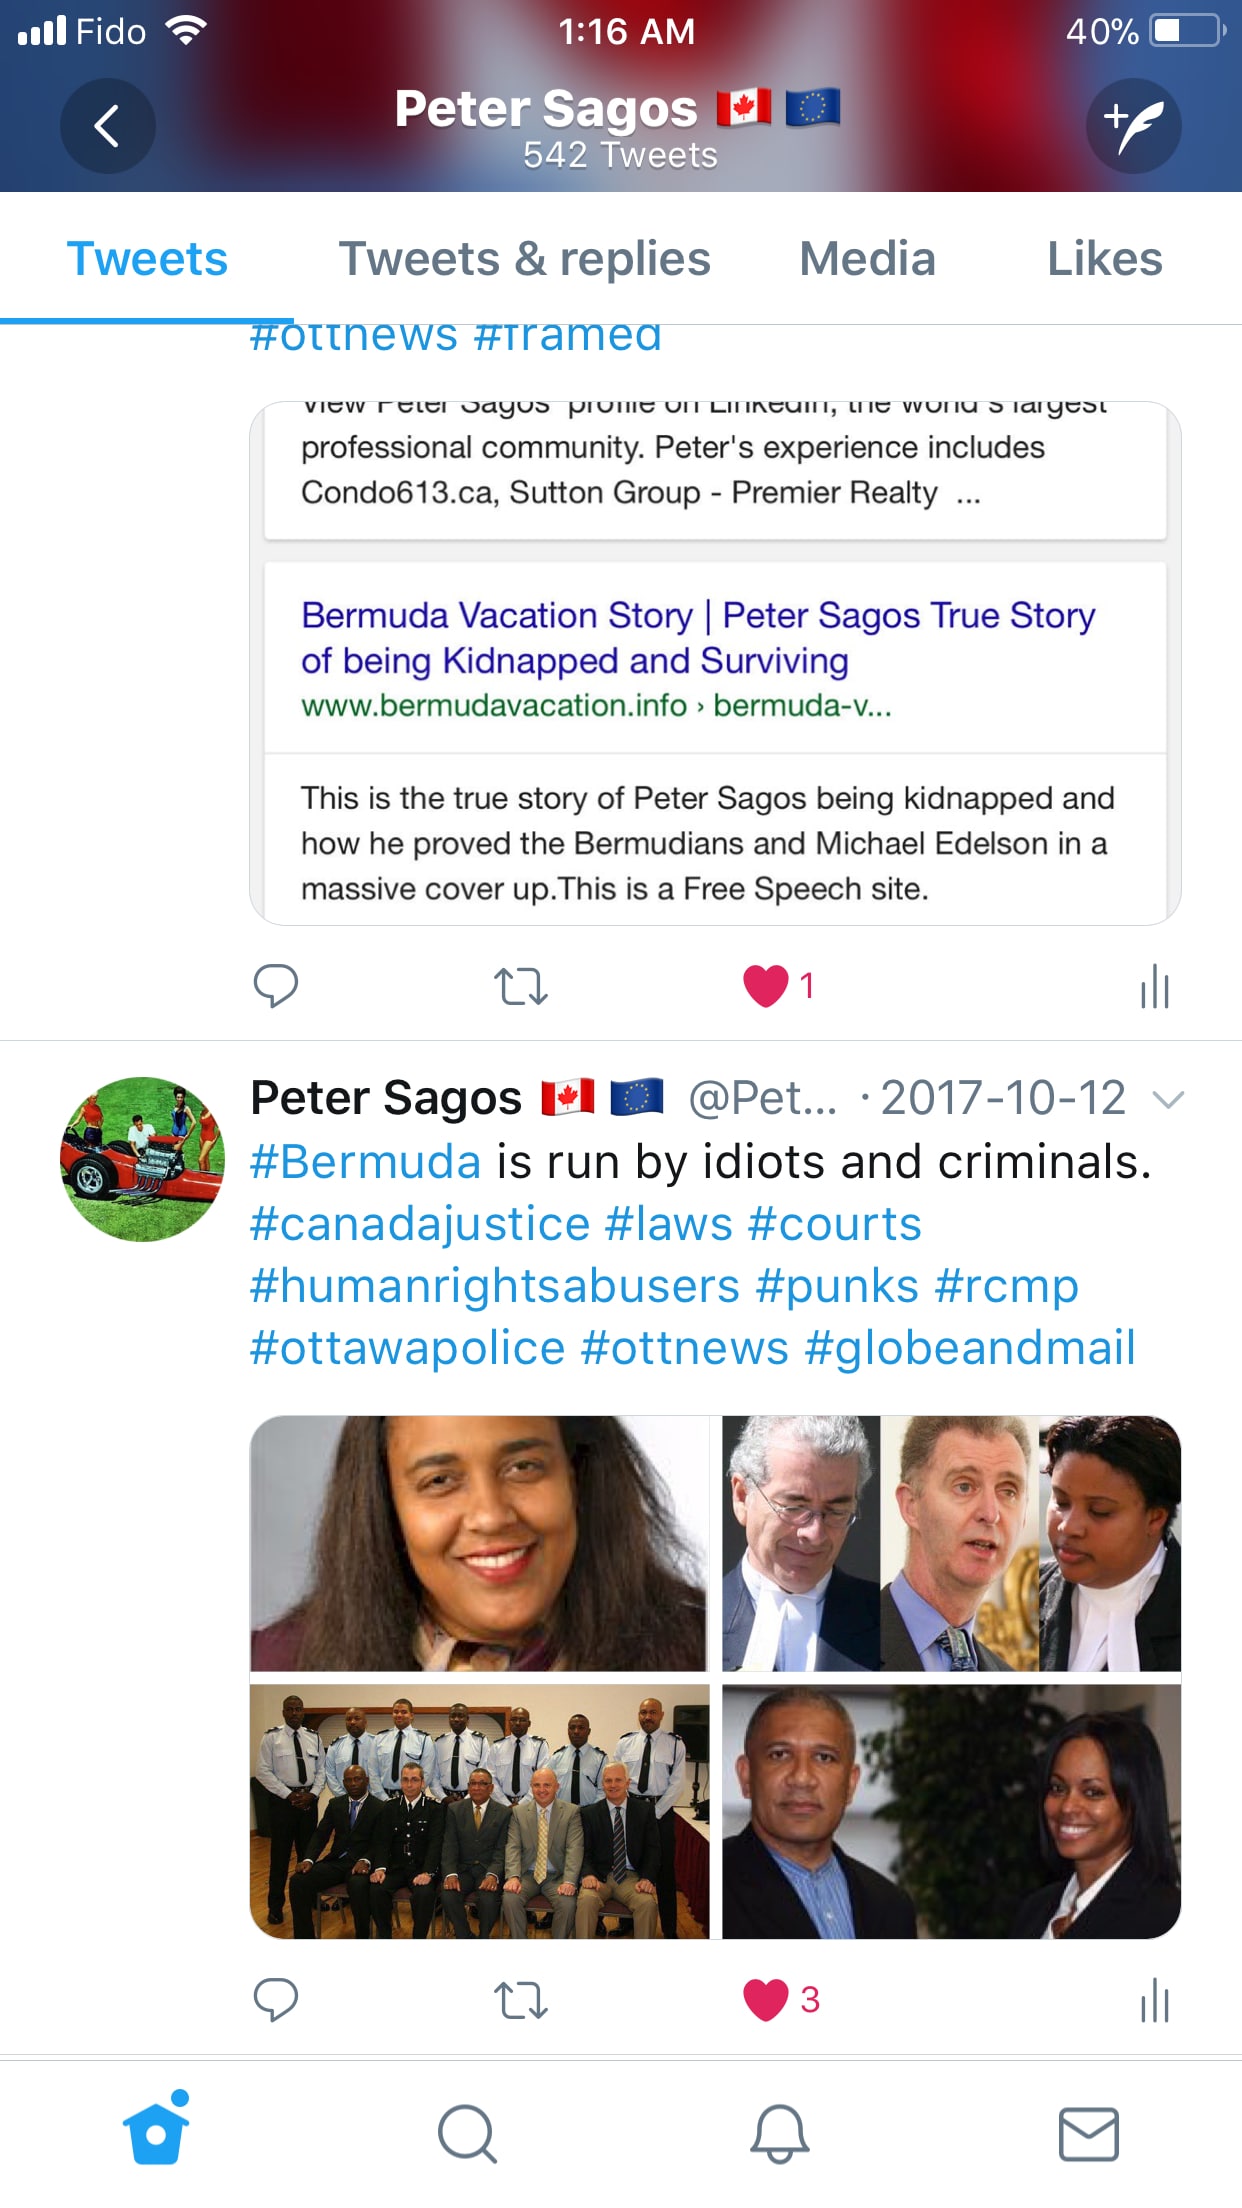Open Messages envelope icon
This screenshot has width=1242, height=2208.
click(1089, 2133)
